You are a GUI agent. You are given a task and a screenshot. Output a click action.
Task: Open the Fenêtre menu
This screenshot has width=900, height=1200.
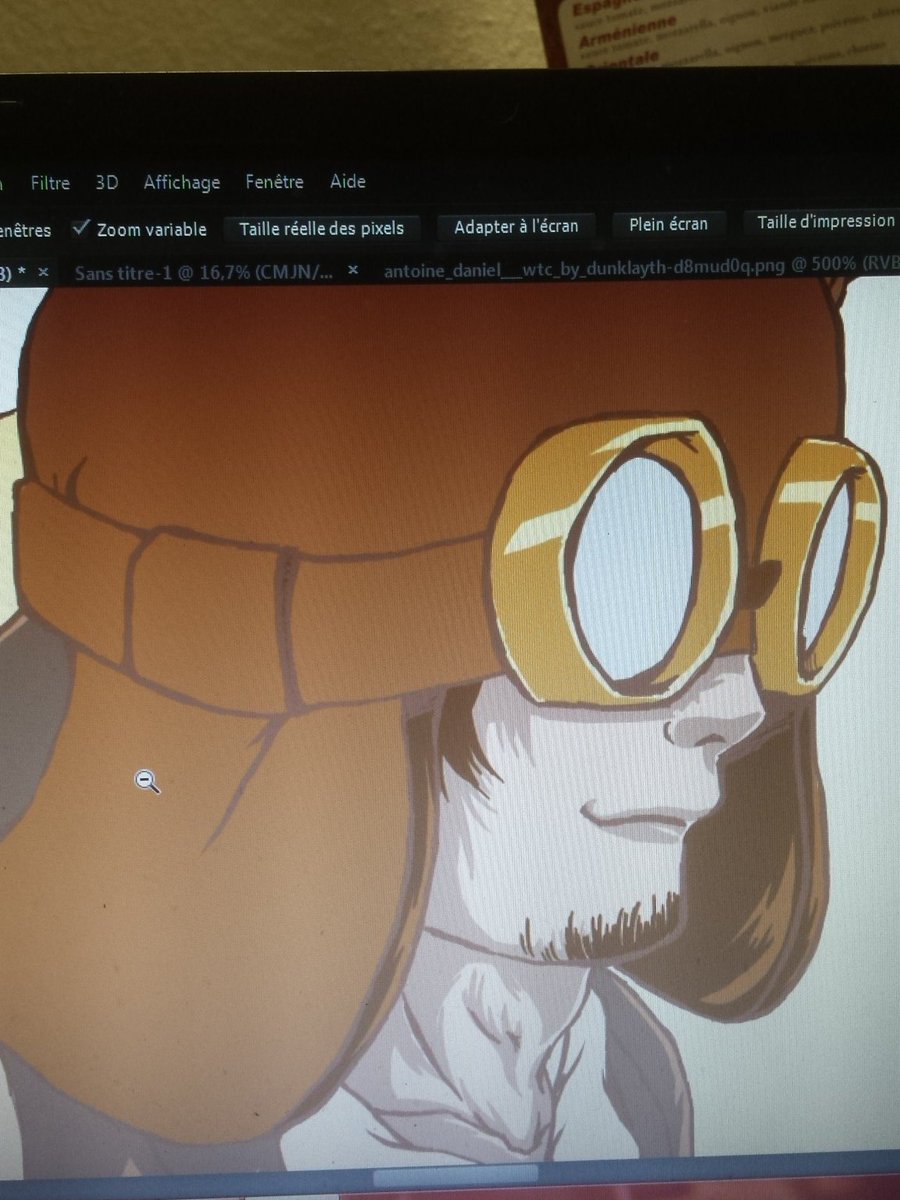click(x=274, y=182)
